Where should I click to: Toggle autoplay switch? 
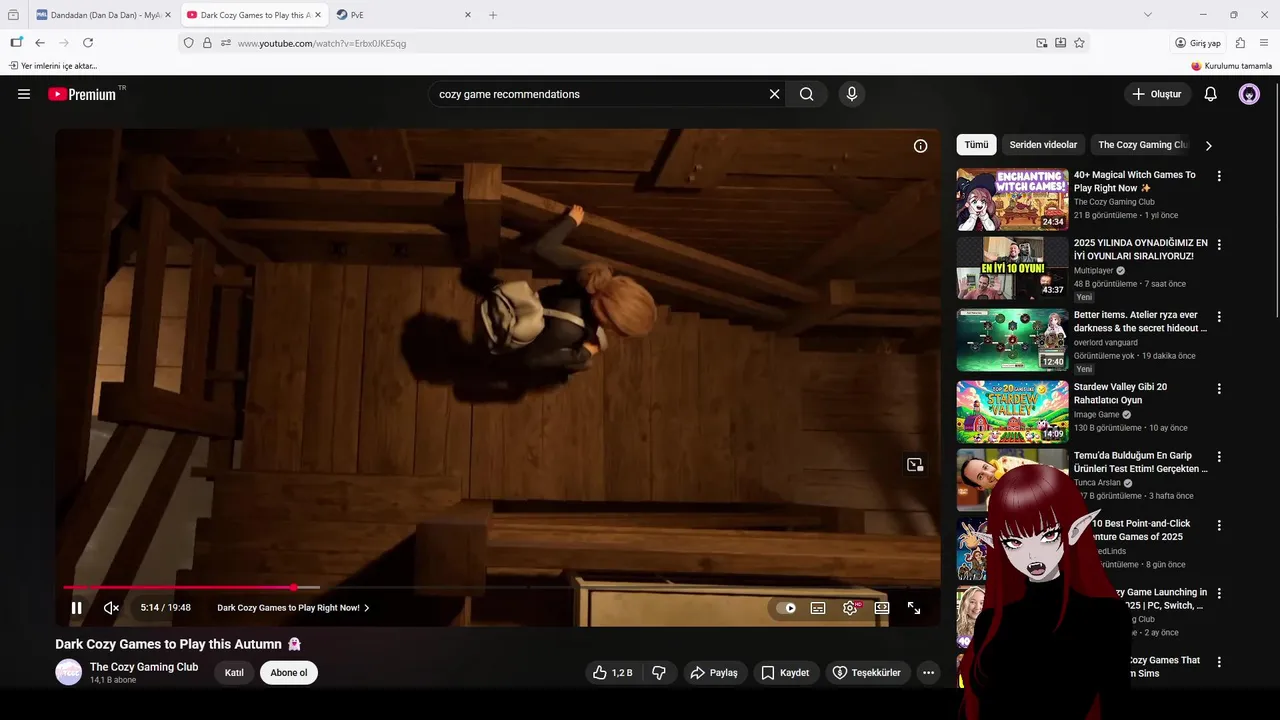point(786,607)
